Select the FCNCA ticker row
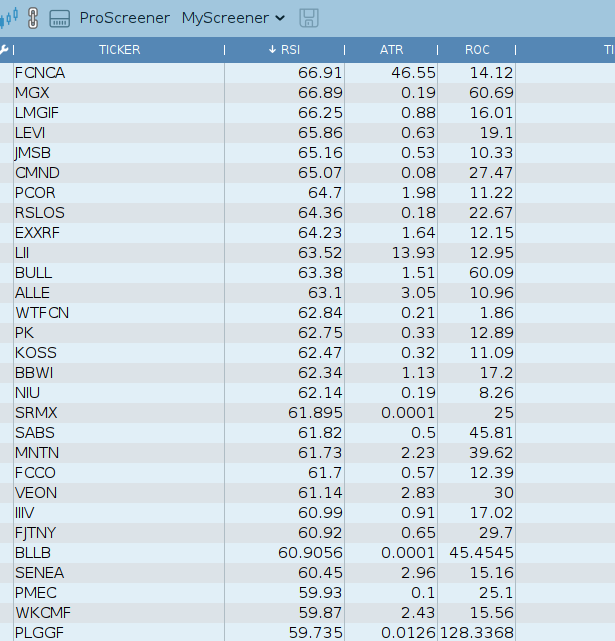615x641 pixels. (40, 73)
